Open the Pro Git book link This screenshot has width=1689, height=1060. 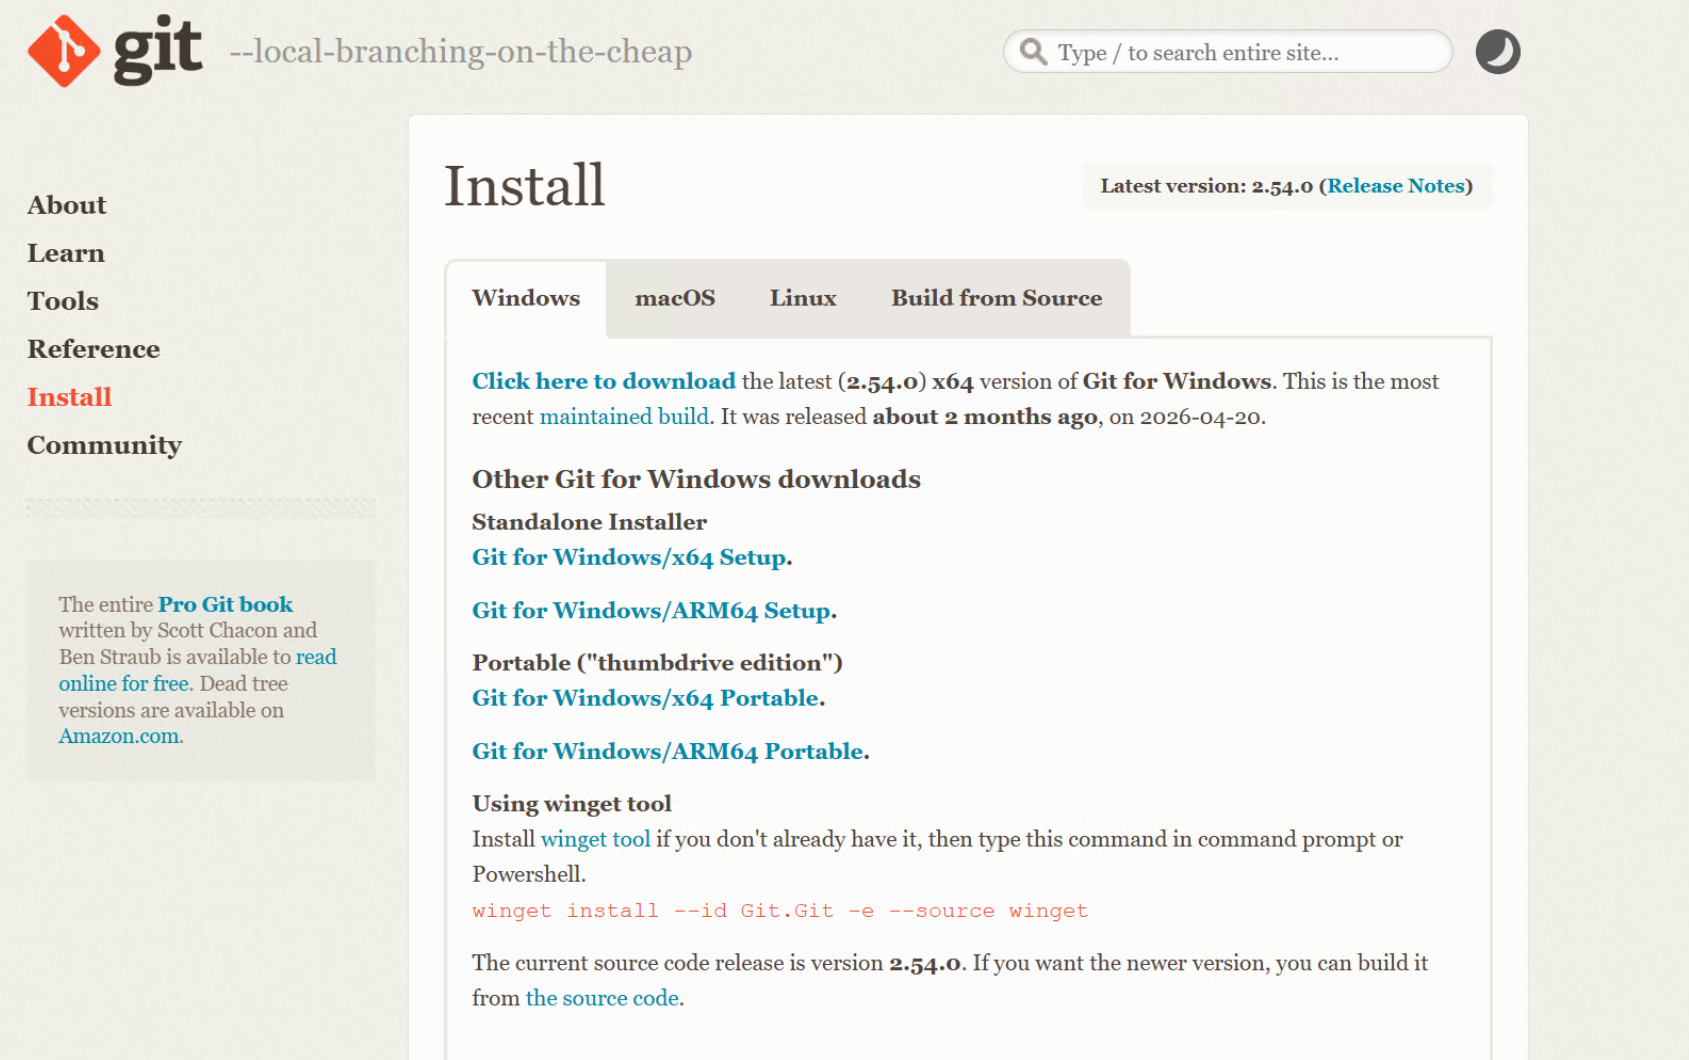pos(225,604)
